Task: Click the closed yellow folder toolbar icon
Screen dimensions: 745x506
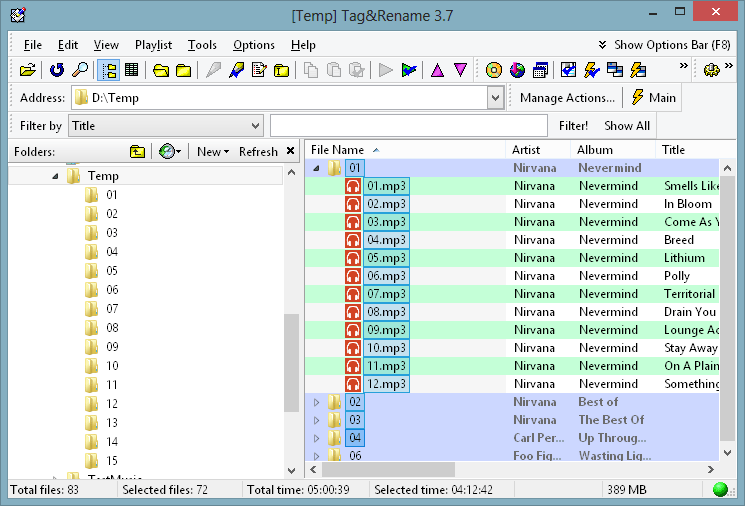Action: [183, 70]
